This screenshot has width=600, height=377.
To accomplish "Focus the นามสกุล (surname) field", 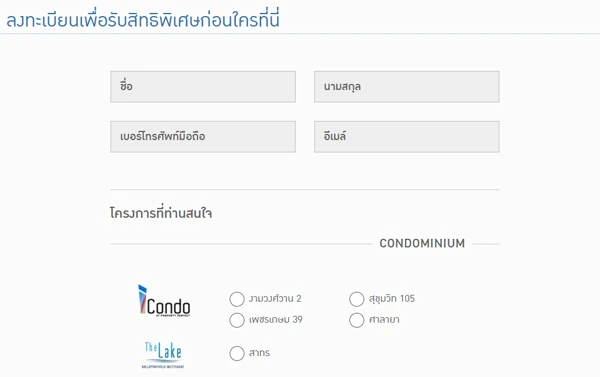I will click(407, 86).
